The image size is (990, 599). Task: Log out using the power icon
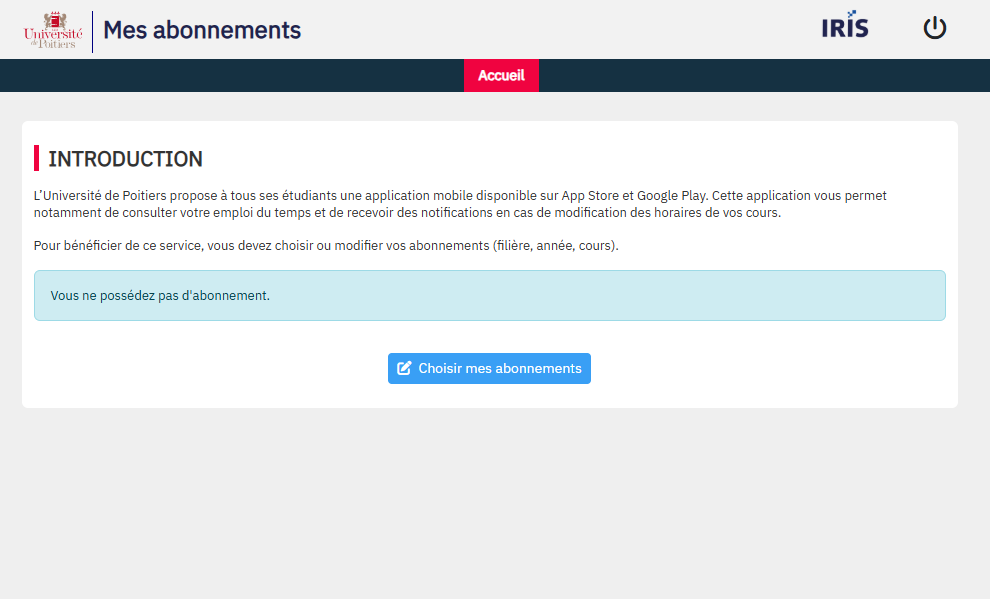(934, 28)
